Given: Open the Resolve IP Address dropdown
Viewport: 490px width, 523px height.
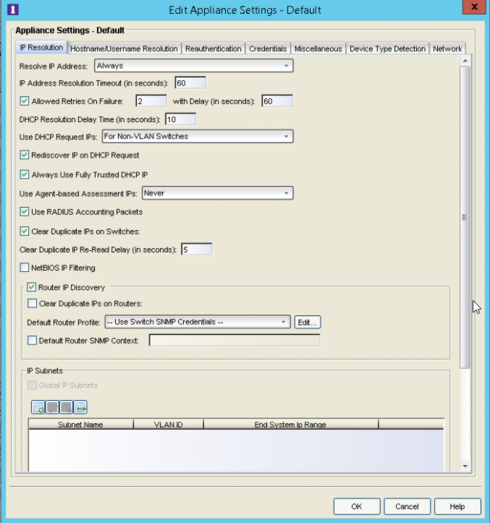Looking at the screenshot, I should 194,66.
